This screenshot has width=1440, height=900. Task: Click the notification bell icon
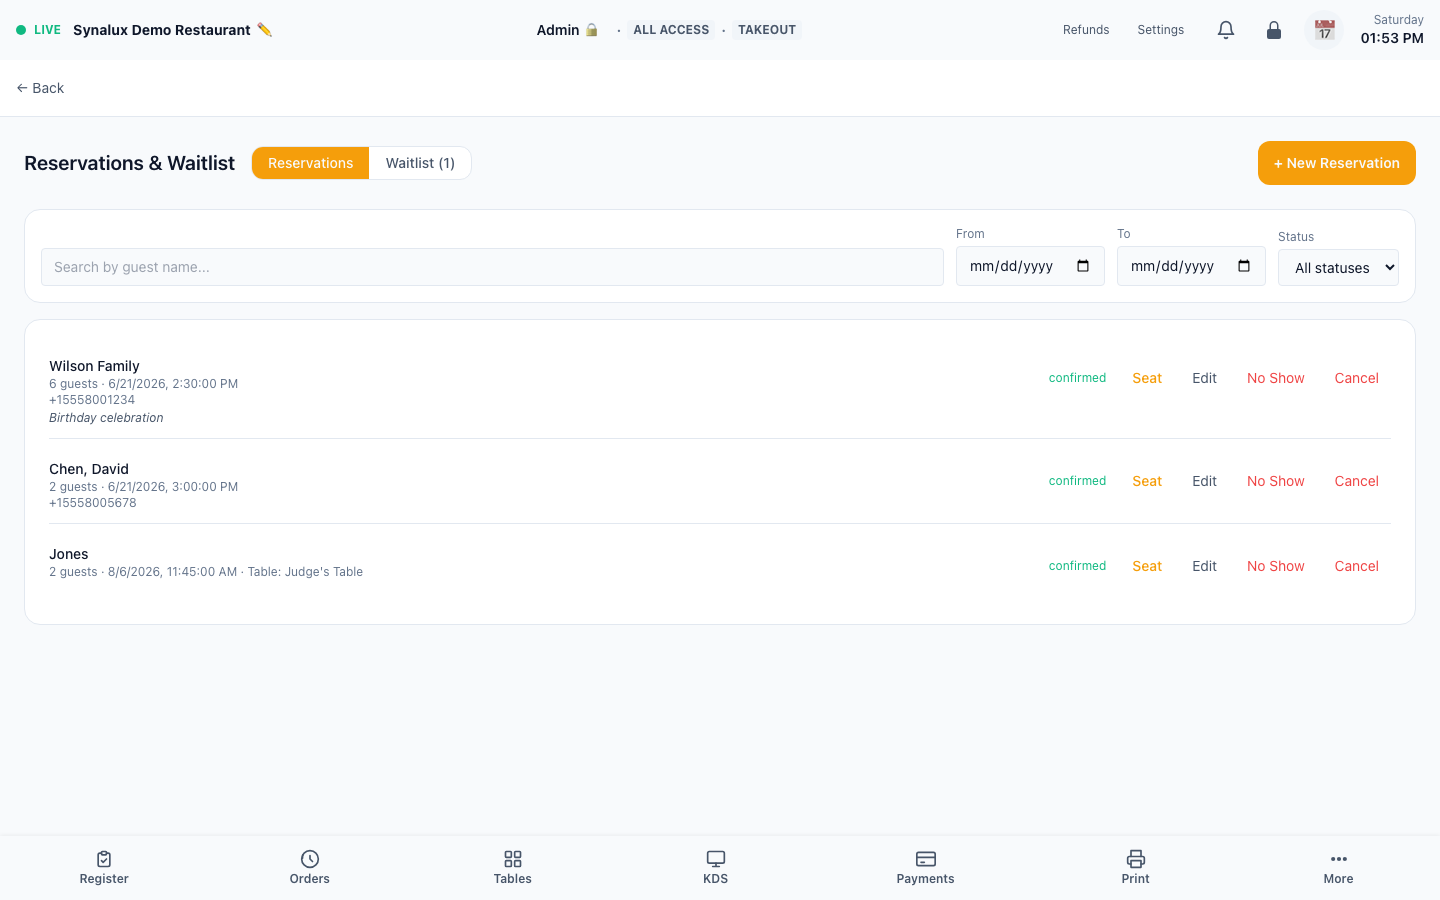[x=1226, y=30]
